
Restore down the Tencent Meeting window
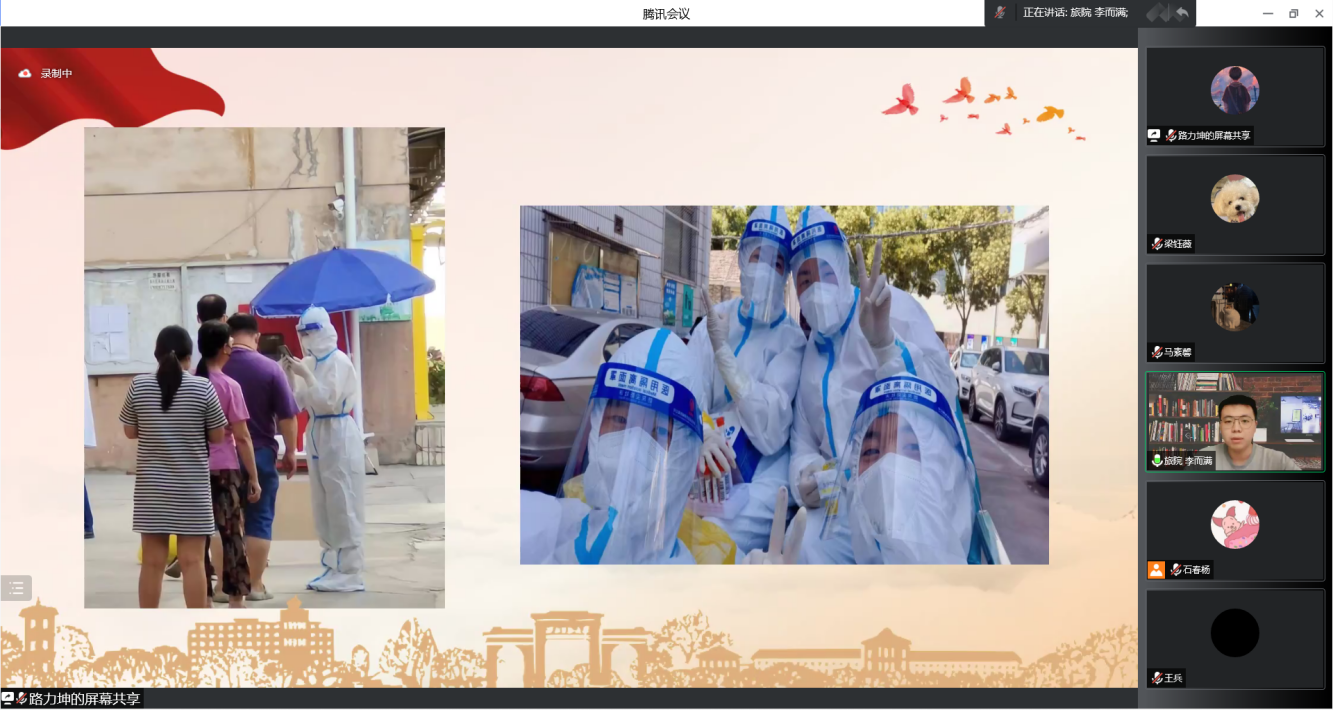(x=1293, y=13)
